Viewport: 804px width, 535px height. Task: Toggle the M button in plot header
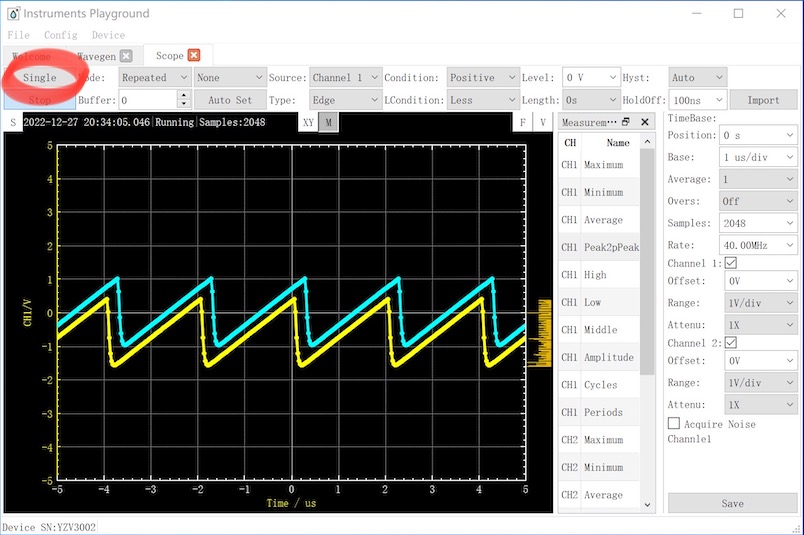328,122
